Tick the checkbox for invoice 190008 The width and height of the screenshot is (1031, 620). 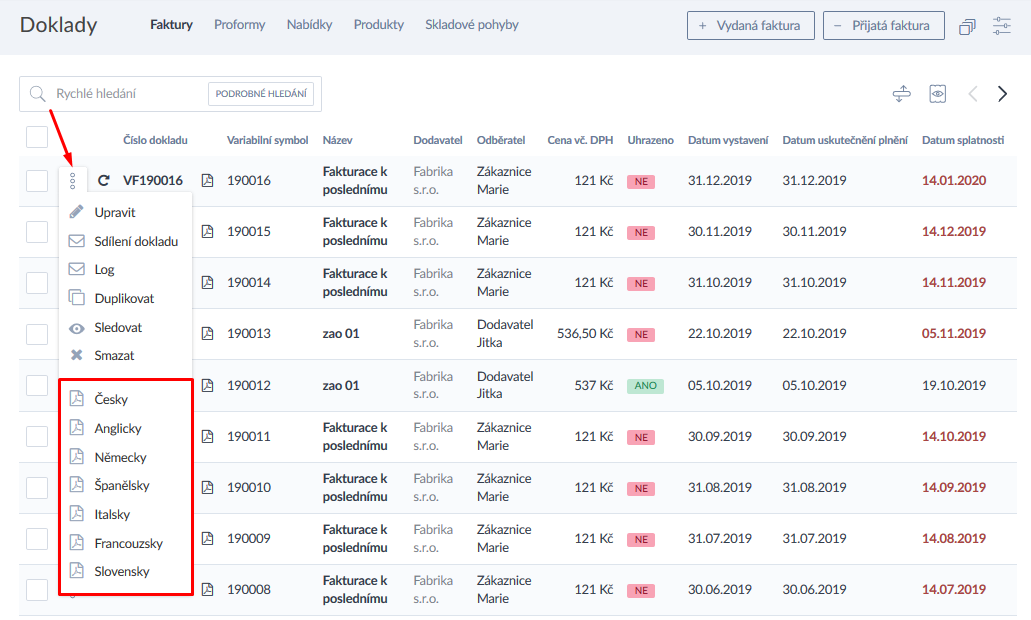tap(37, 590)
